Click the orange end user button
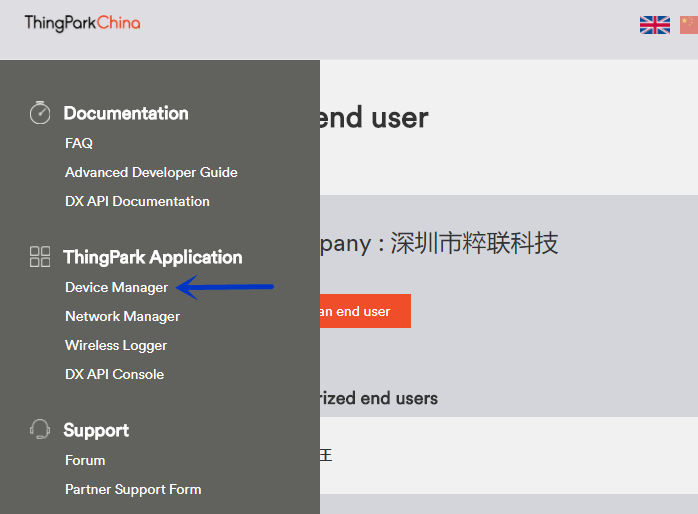 click(365, 311)
